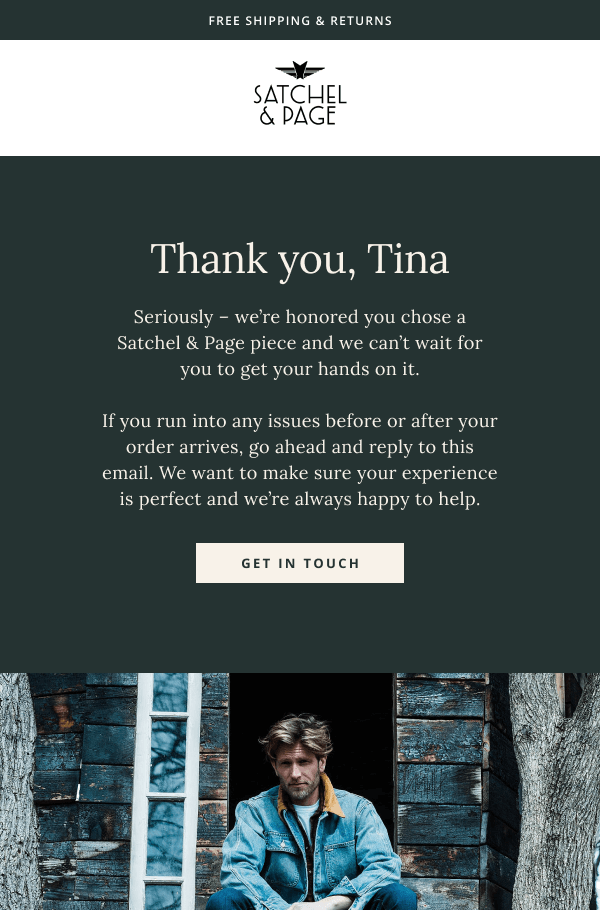
Task: Click the "If you run into any issues" line
Action: pos(300,421)
